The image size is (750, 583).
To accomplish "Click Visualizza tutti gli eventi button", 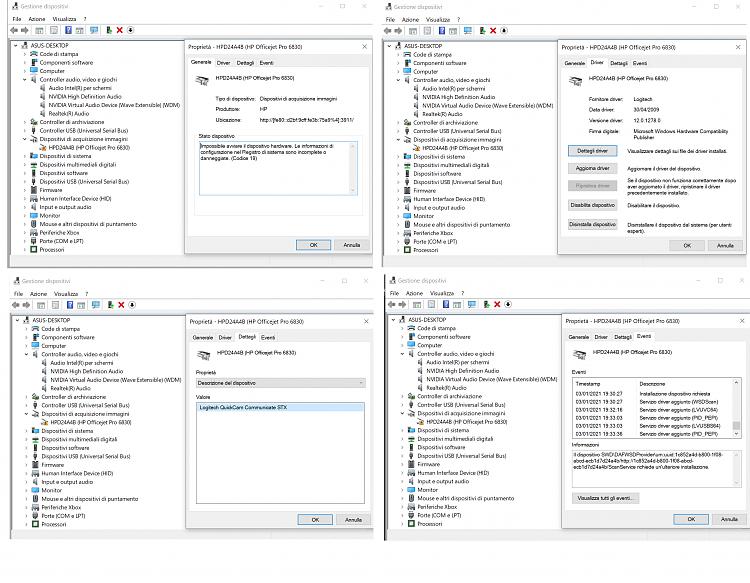I will [605, 498].
